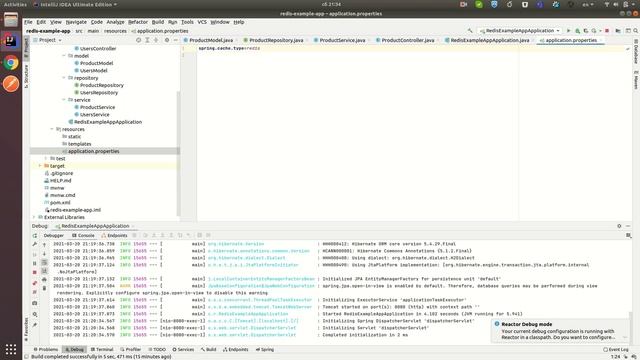Screen dimensions: 640x360
Task: Click the Build project hammer icon
Action: click(470, 31)
